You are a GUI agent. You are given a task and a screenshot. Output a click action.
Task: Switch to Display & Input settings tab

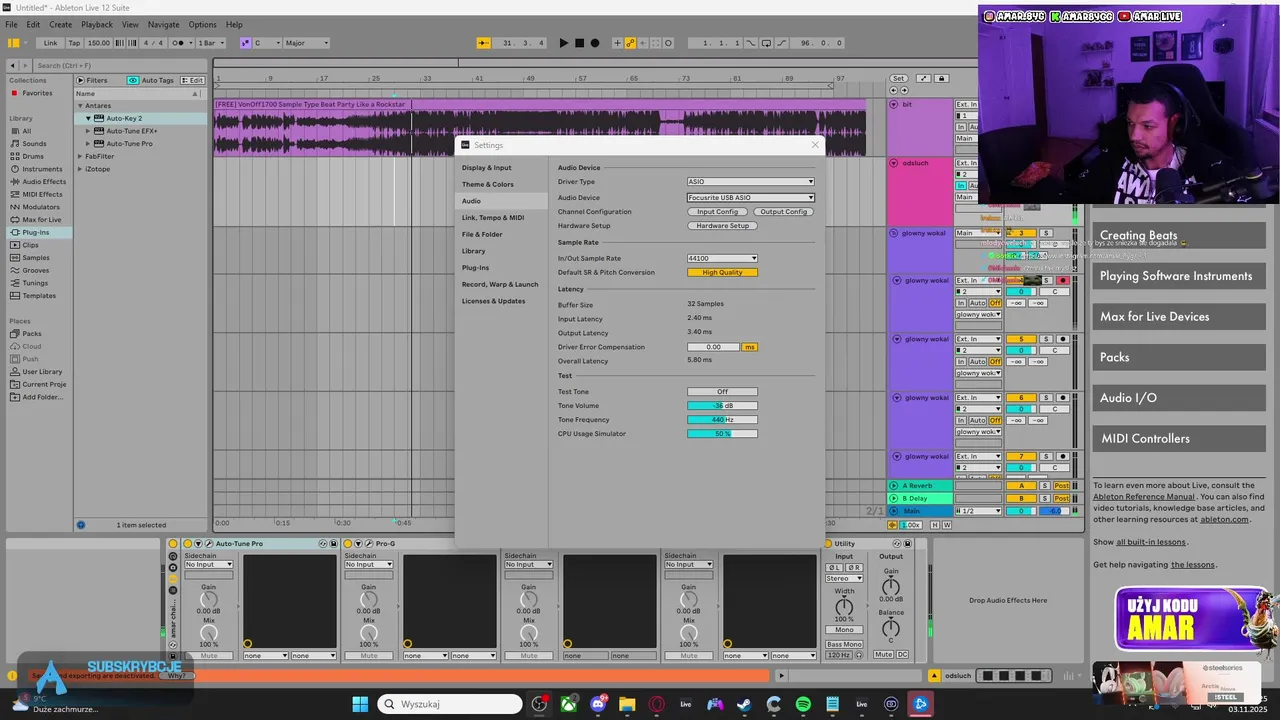[x=487, y=168]
